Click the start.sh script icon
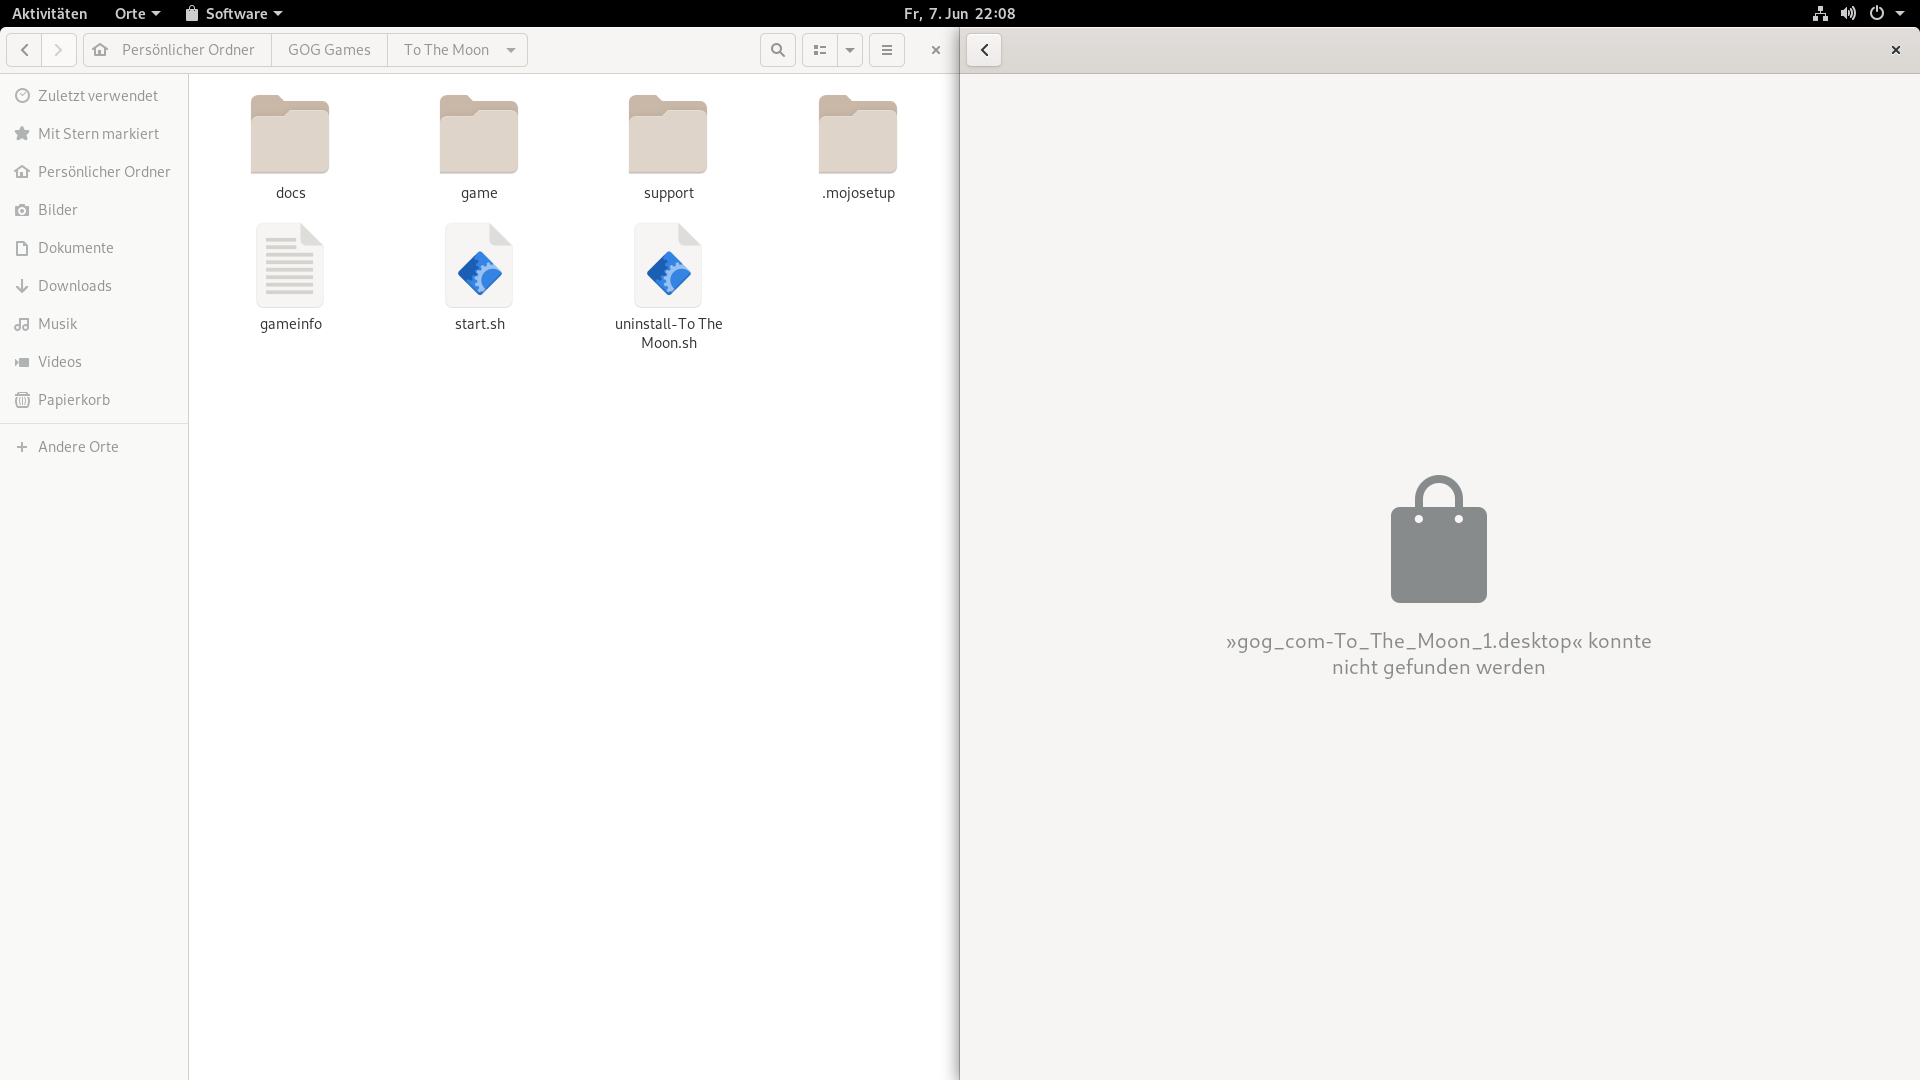 pos(479,266)
